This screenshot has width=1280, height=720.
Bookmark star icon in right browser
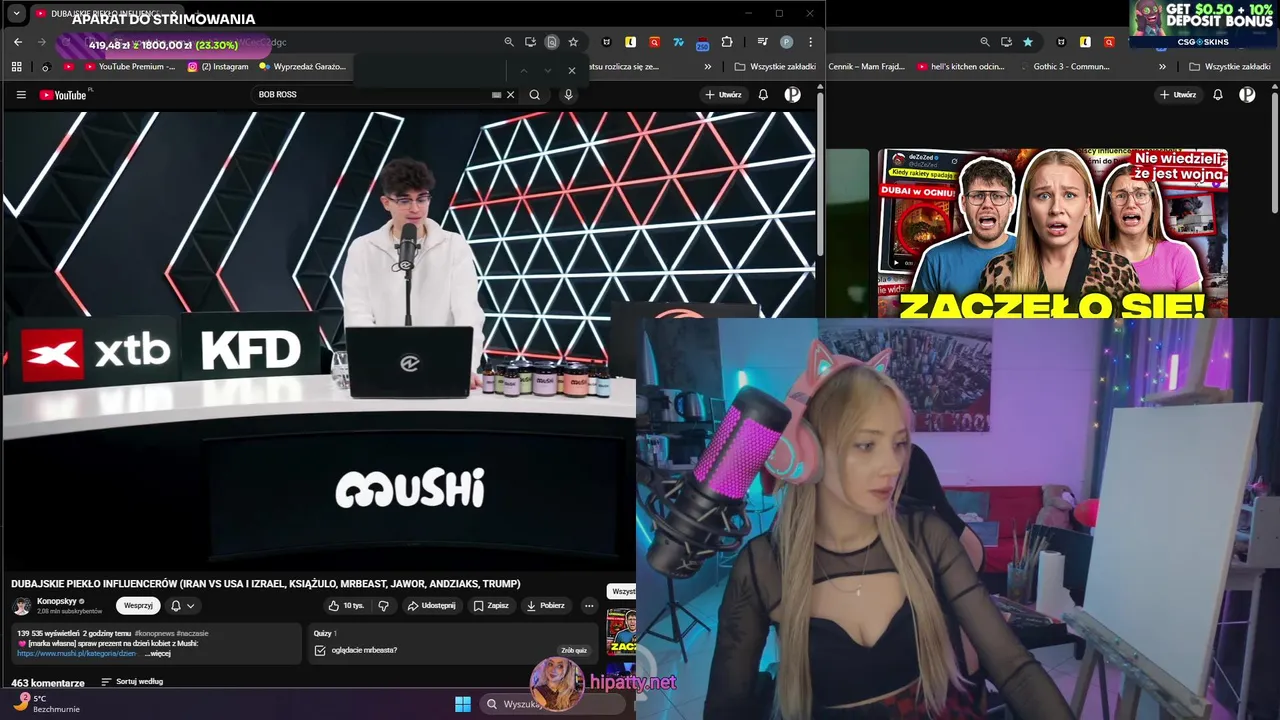1028,42
